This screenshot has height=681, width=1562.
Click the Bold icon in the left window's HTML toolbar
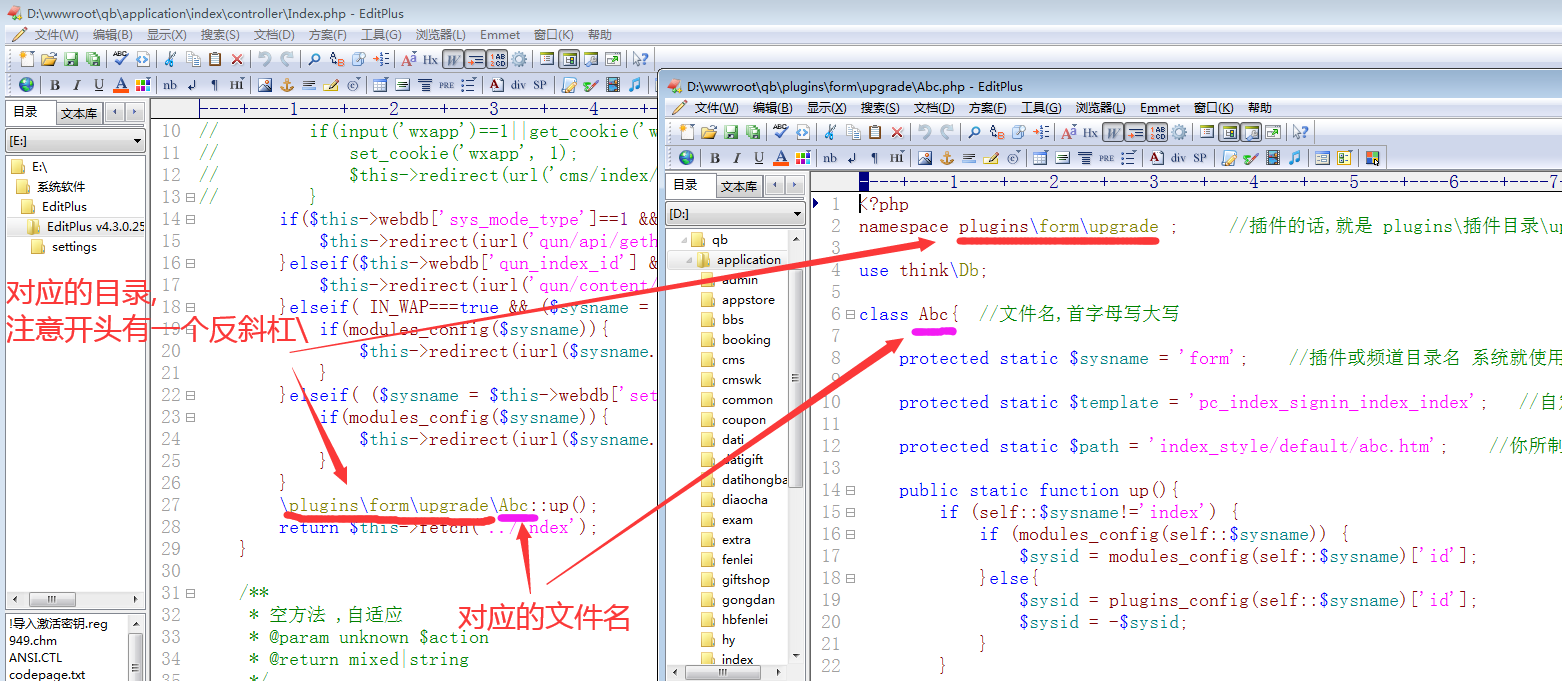[55, 85]
